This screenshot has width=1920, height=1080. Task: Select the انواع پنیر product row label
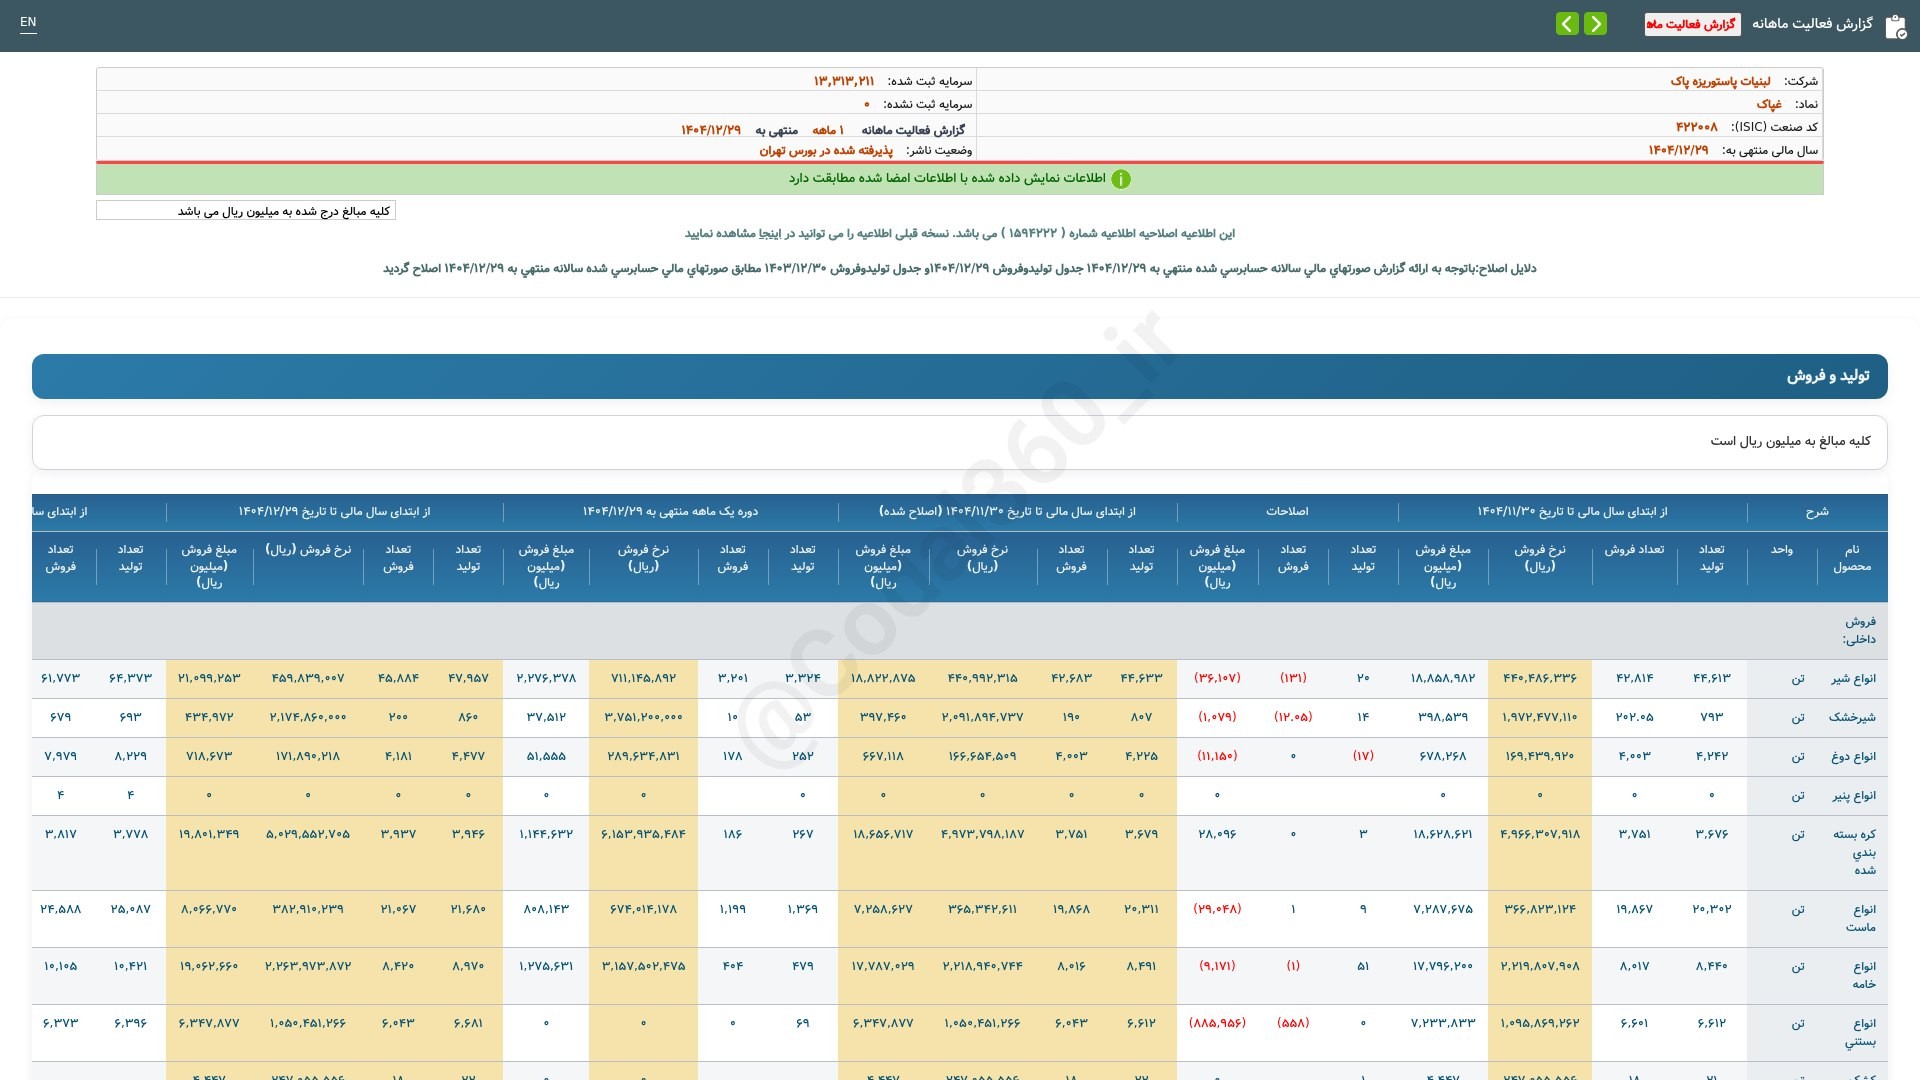[1853, 796]
